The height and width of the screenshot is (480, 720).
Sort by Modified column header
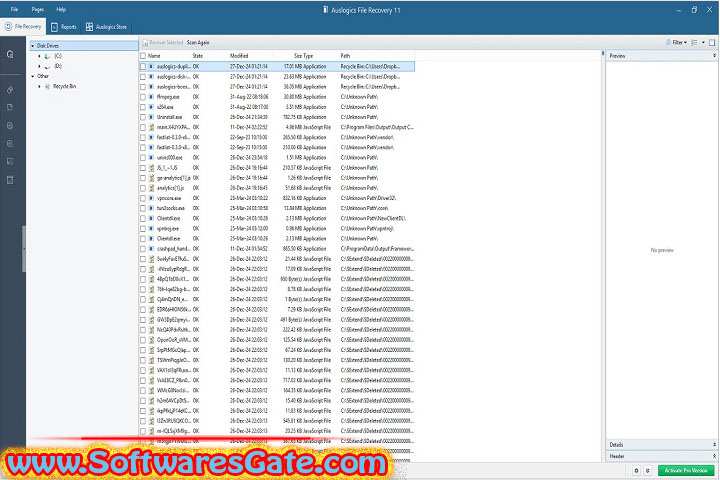pos(239,56)
